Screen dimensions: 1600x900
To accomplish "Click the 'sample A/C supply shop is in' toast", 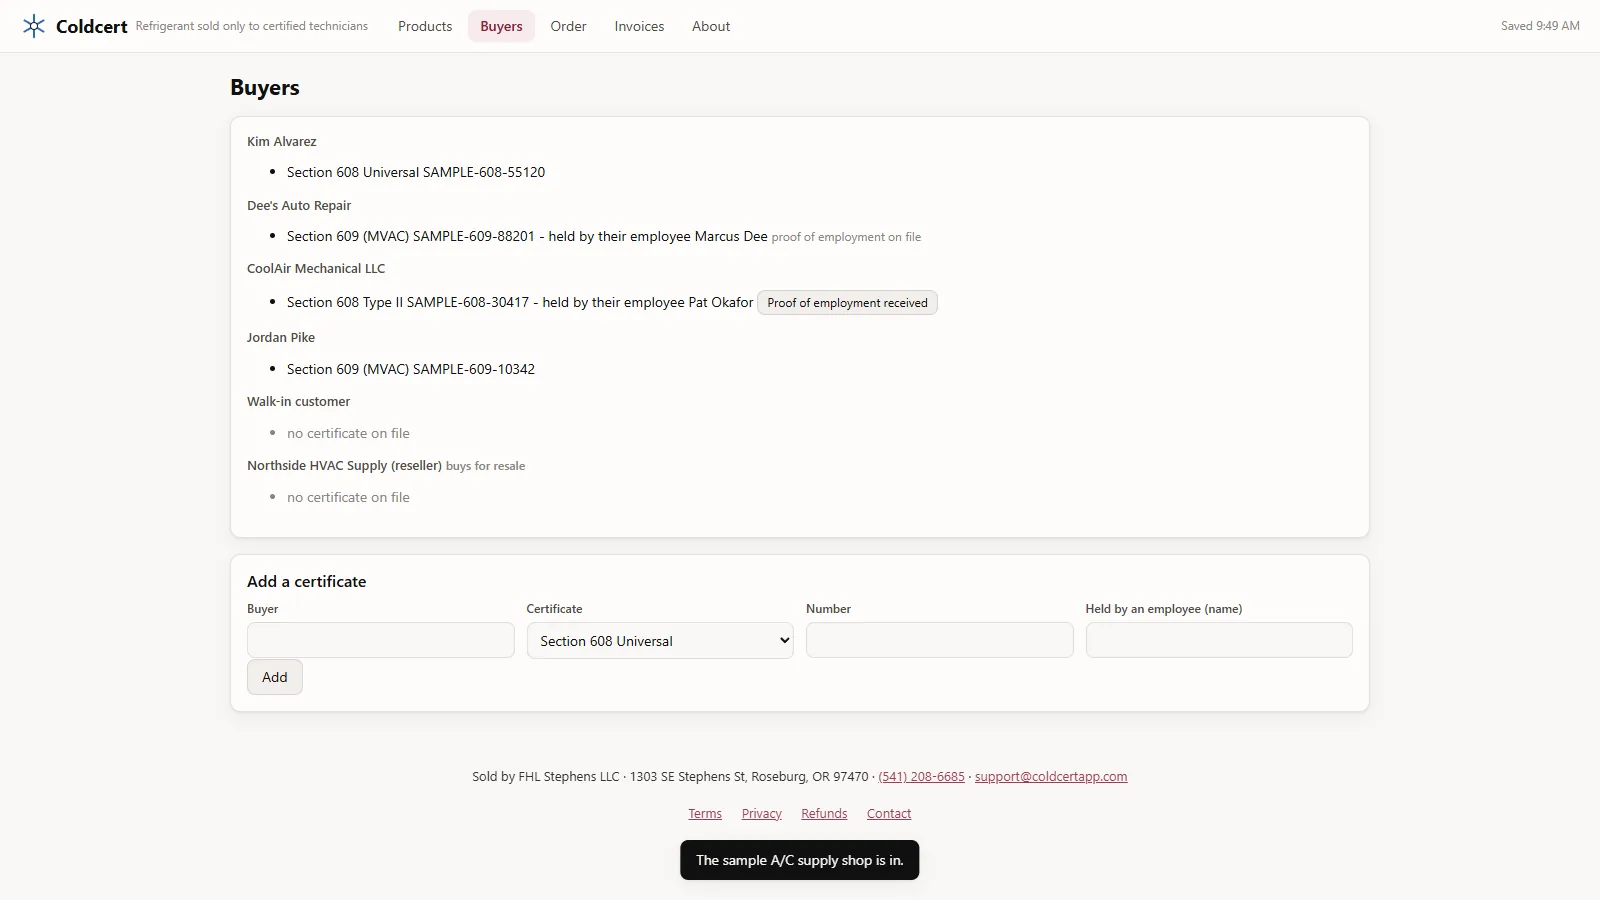I will tap(800, 860).
